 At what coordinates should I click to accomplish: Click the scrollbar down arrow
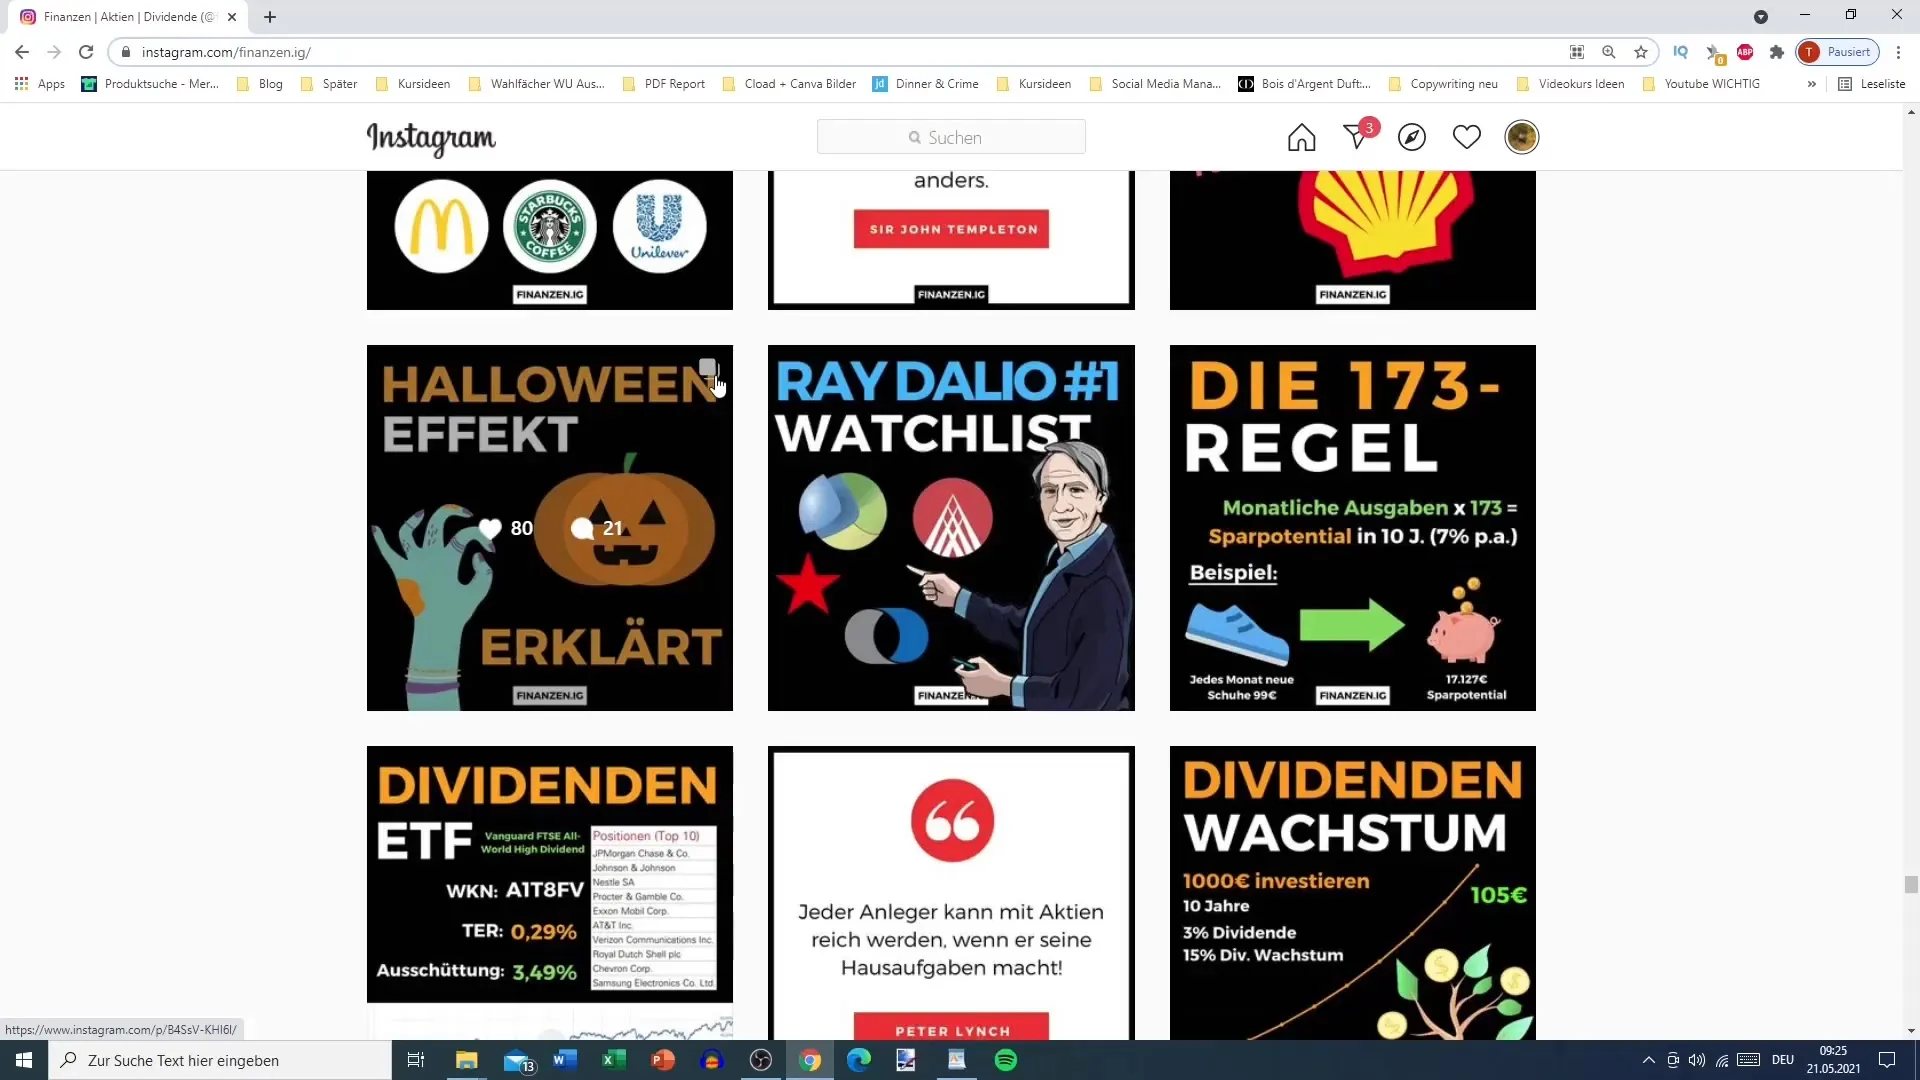tap(1911, 1031)
